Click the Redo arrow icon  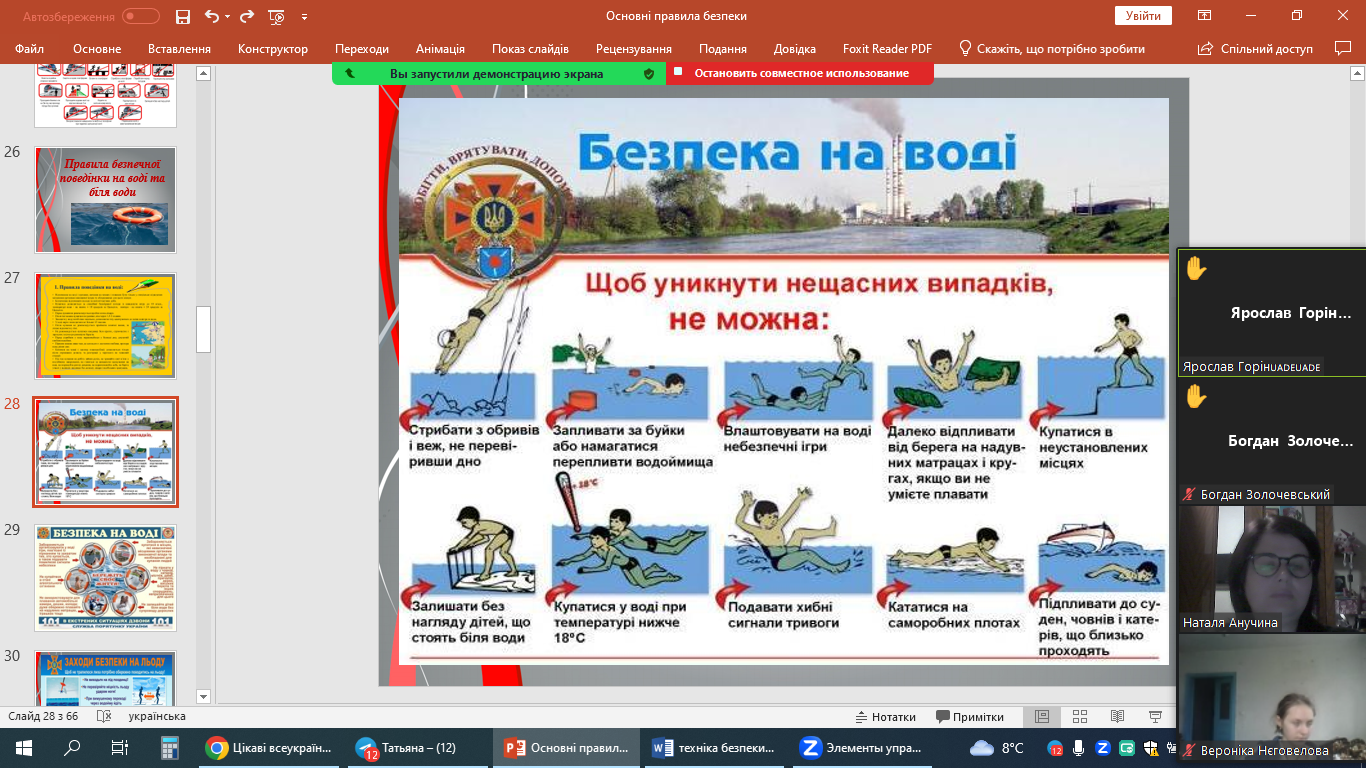click(x=248, y=16)
